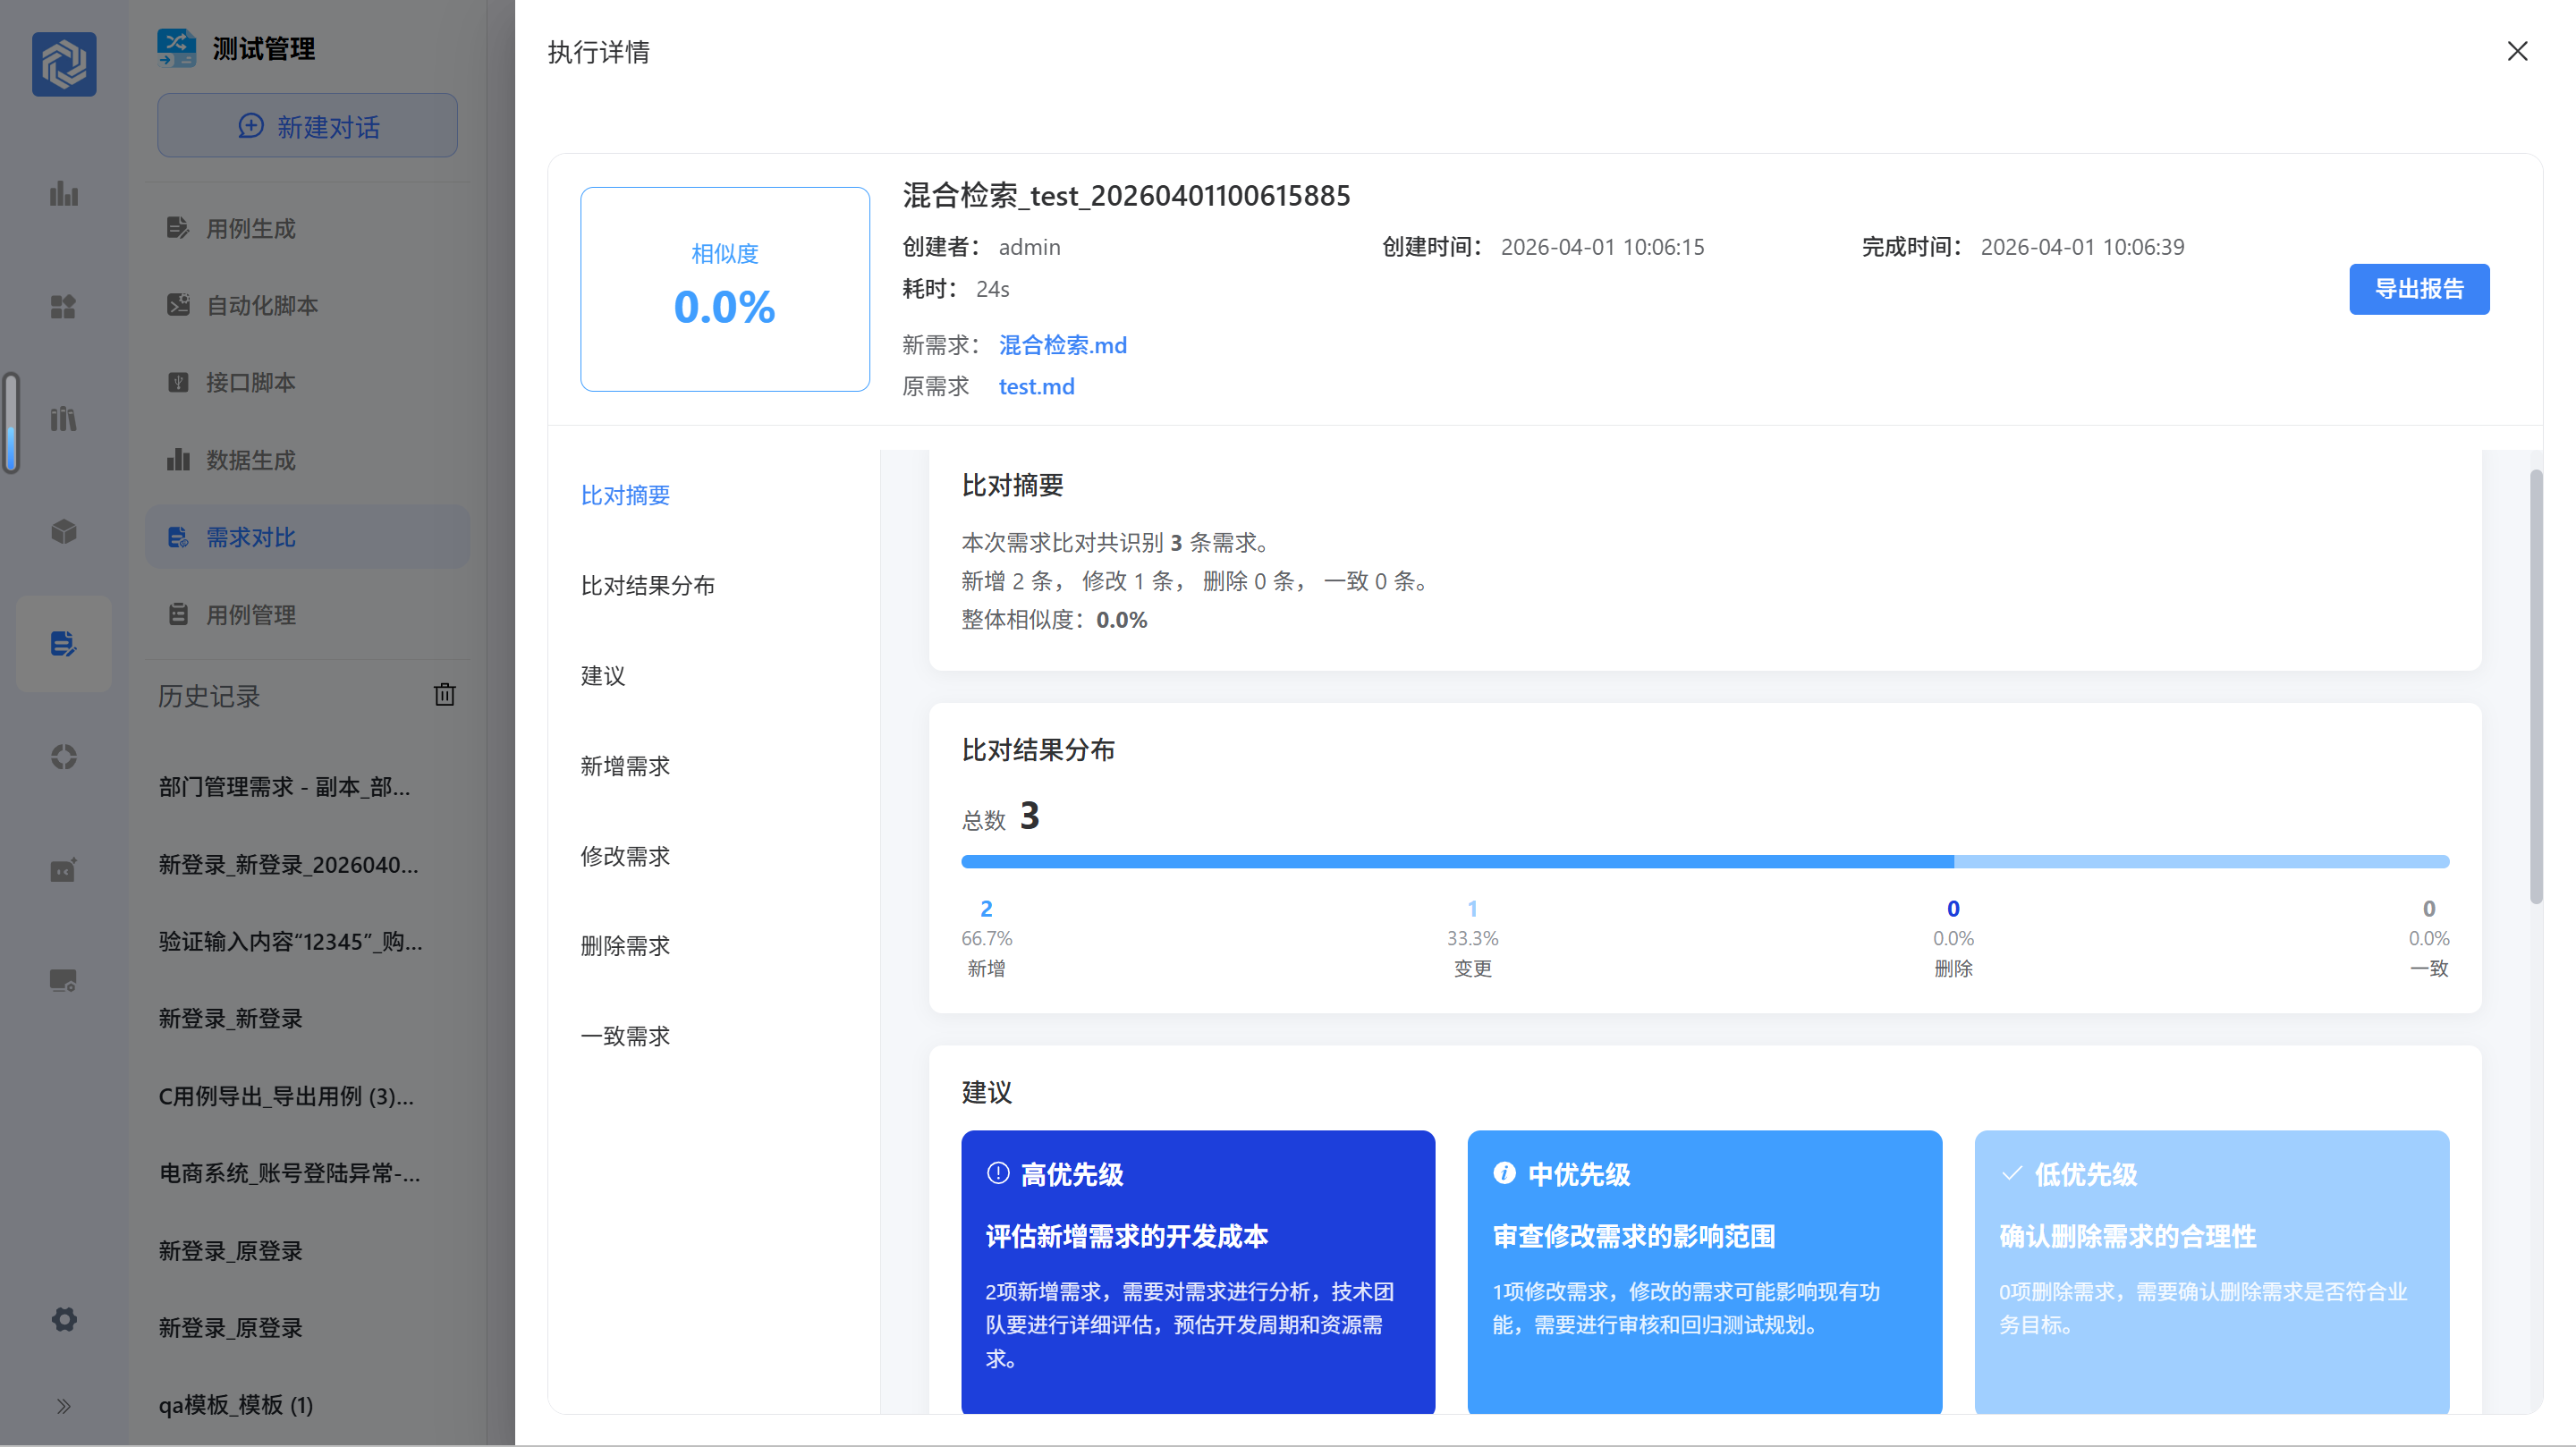Expand the sidebar with double-chevron icon
This screenshot has height=1447, width=2576.
pyautogui.click(x=64, y=1407)
